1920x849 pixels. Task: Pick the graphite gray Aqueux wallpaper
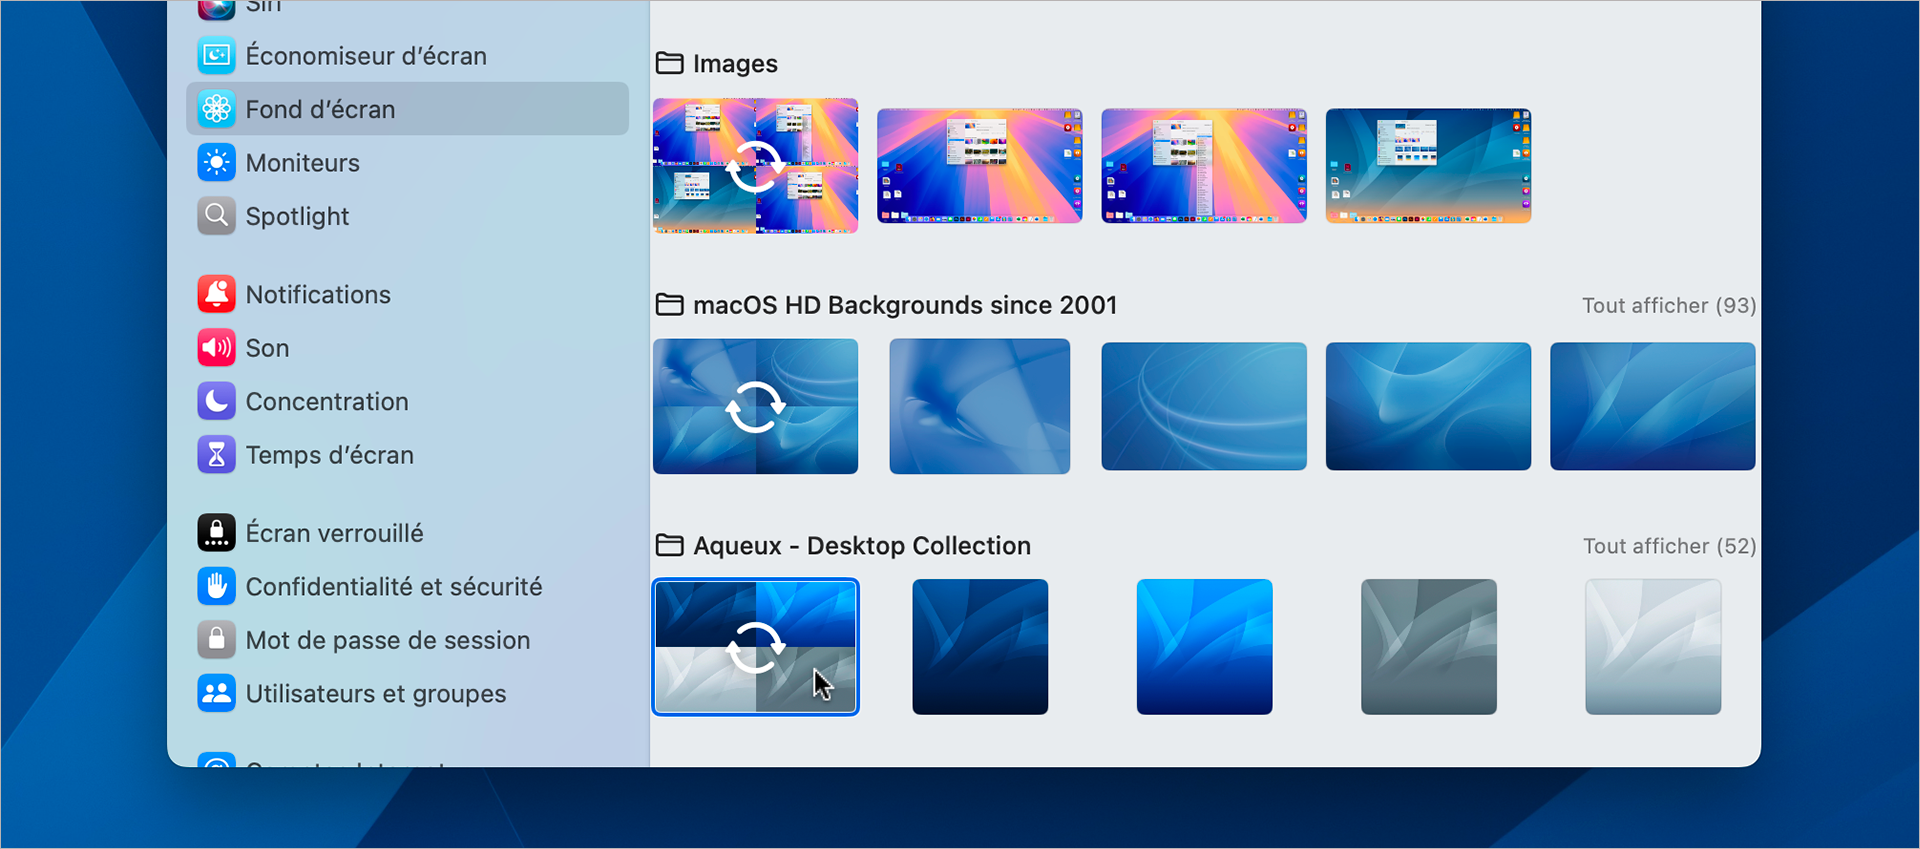pos(1428,647)
